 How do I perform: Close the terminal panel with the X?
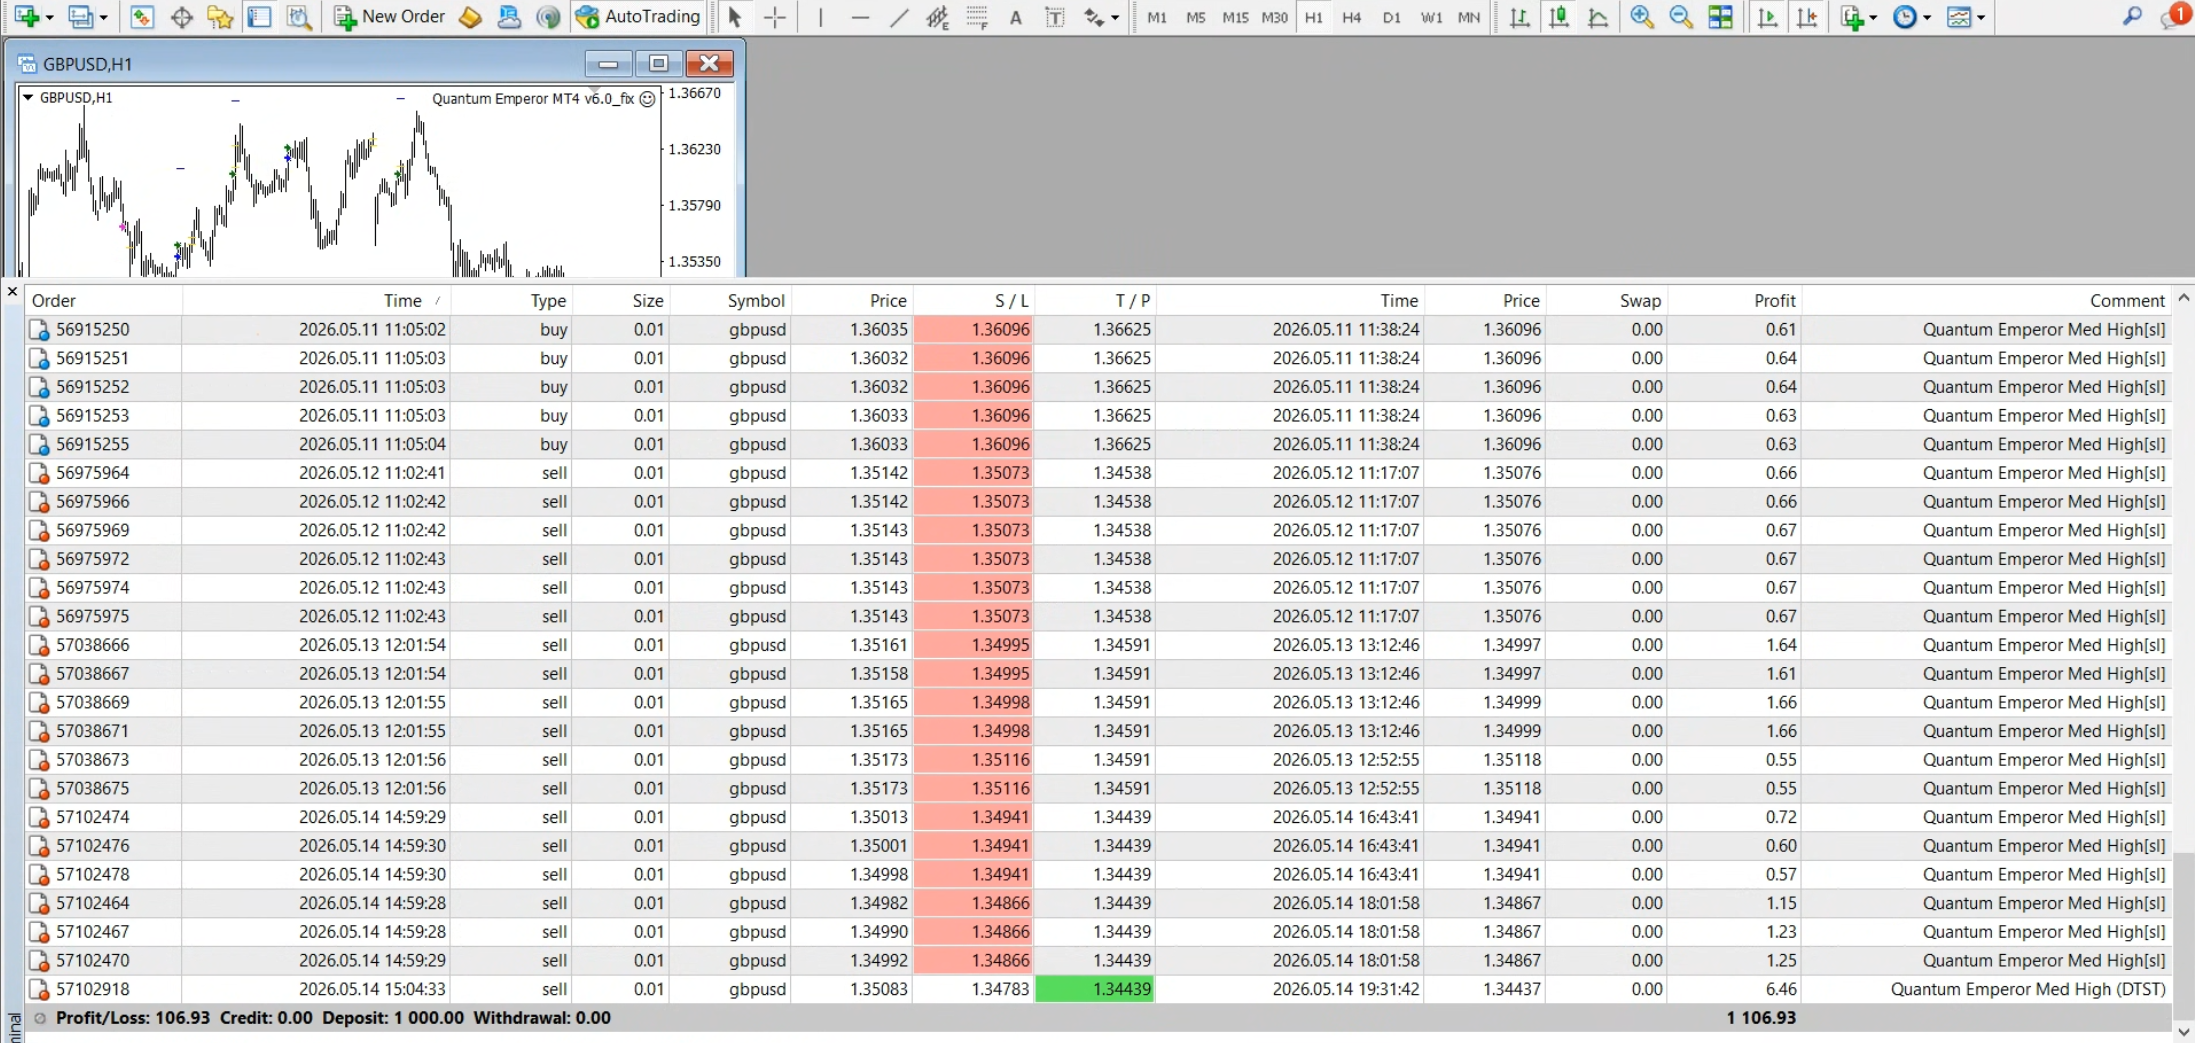coord(12,292)
